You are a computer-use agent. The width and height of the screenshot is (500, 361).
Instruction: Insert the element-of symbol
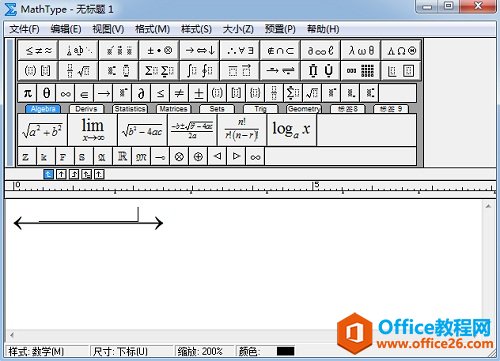(85, 93)
